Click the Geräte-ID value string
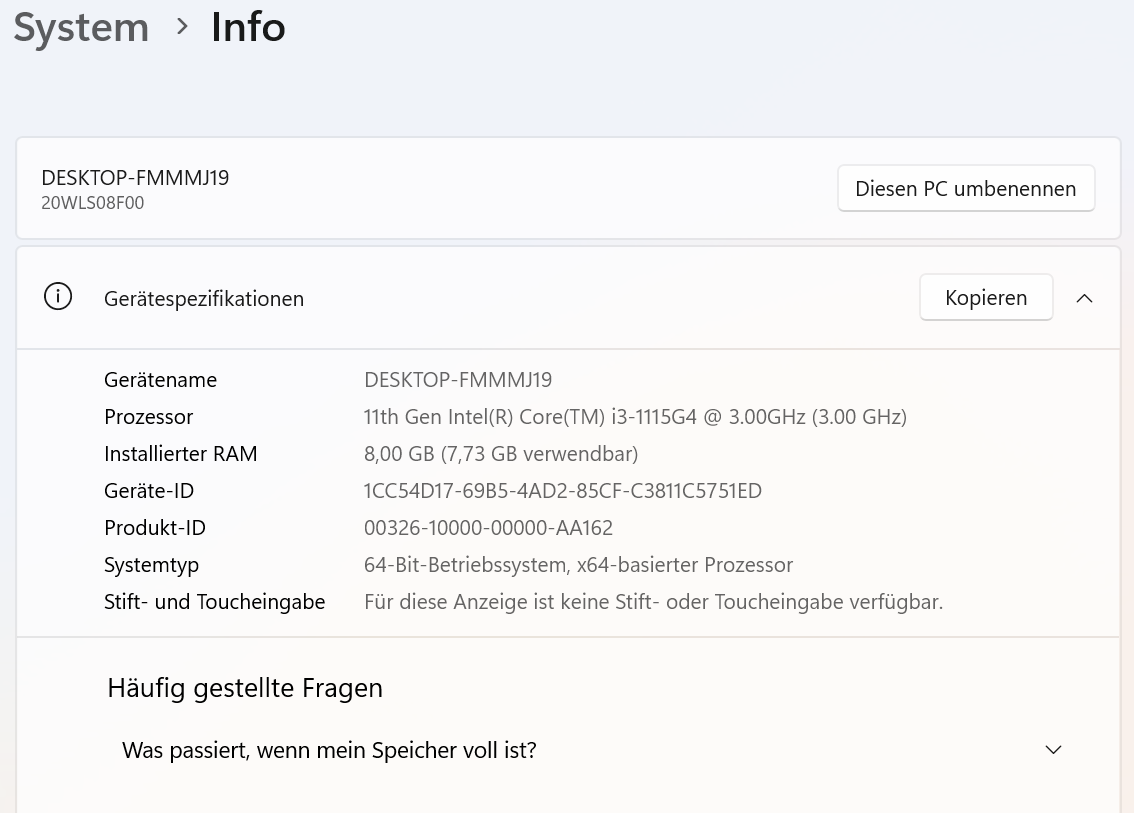Screen dimensions: 1134x813 click(x=562, y=491)
